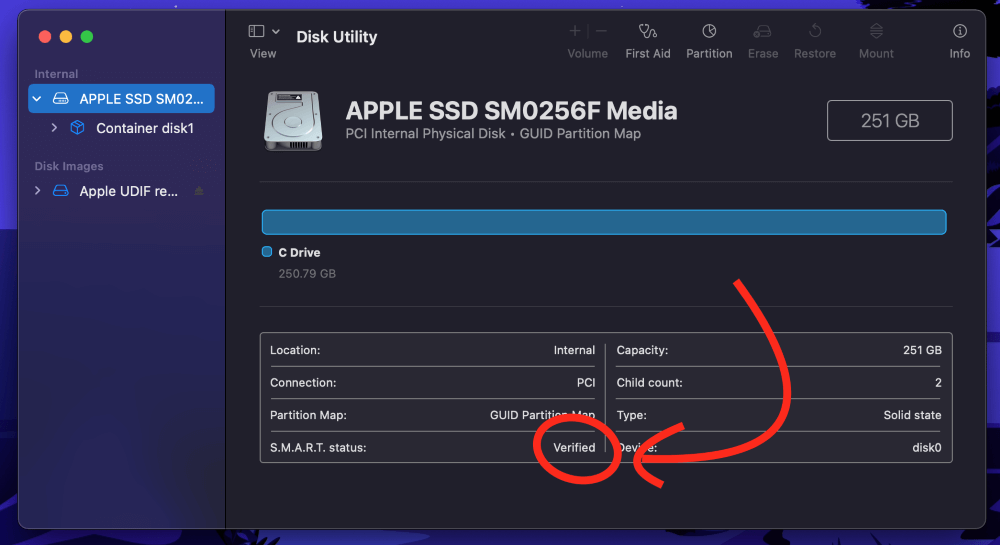The height and width of the screenshot is (545, 1000).
Task: Eject the Apple UDIF disk image
Action: [x=199, y=191]
